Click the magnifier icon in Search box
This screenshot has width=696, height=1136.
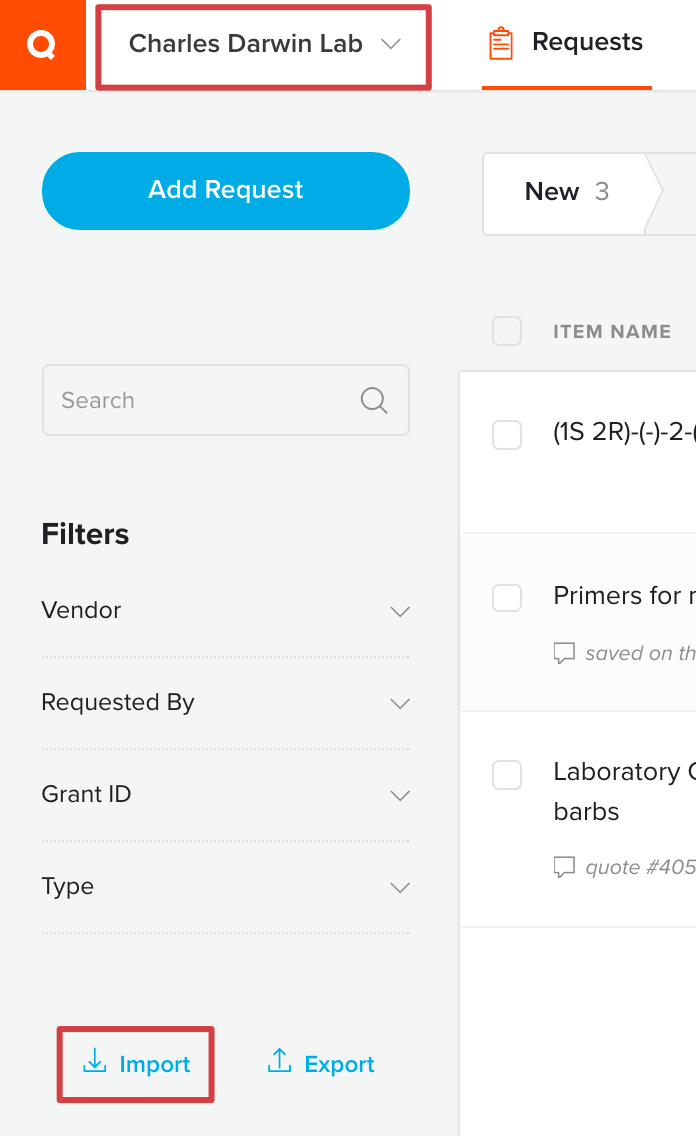pyautogui.click(x=374, y=400)
